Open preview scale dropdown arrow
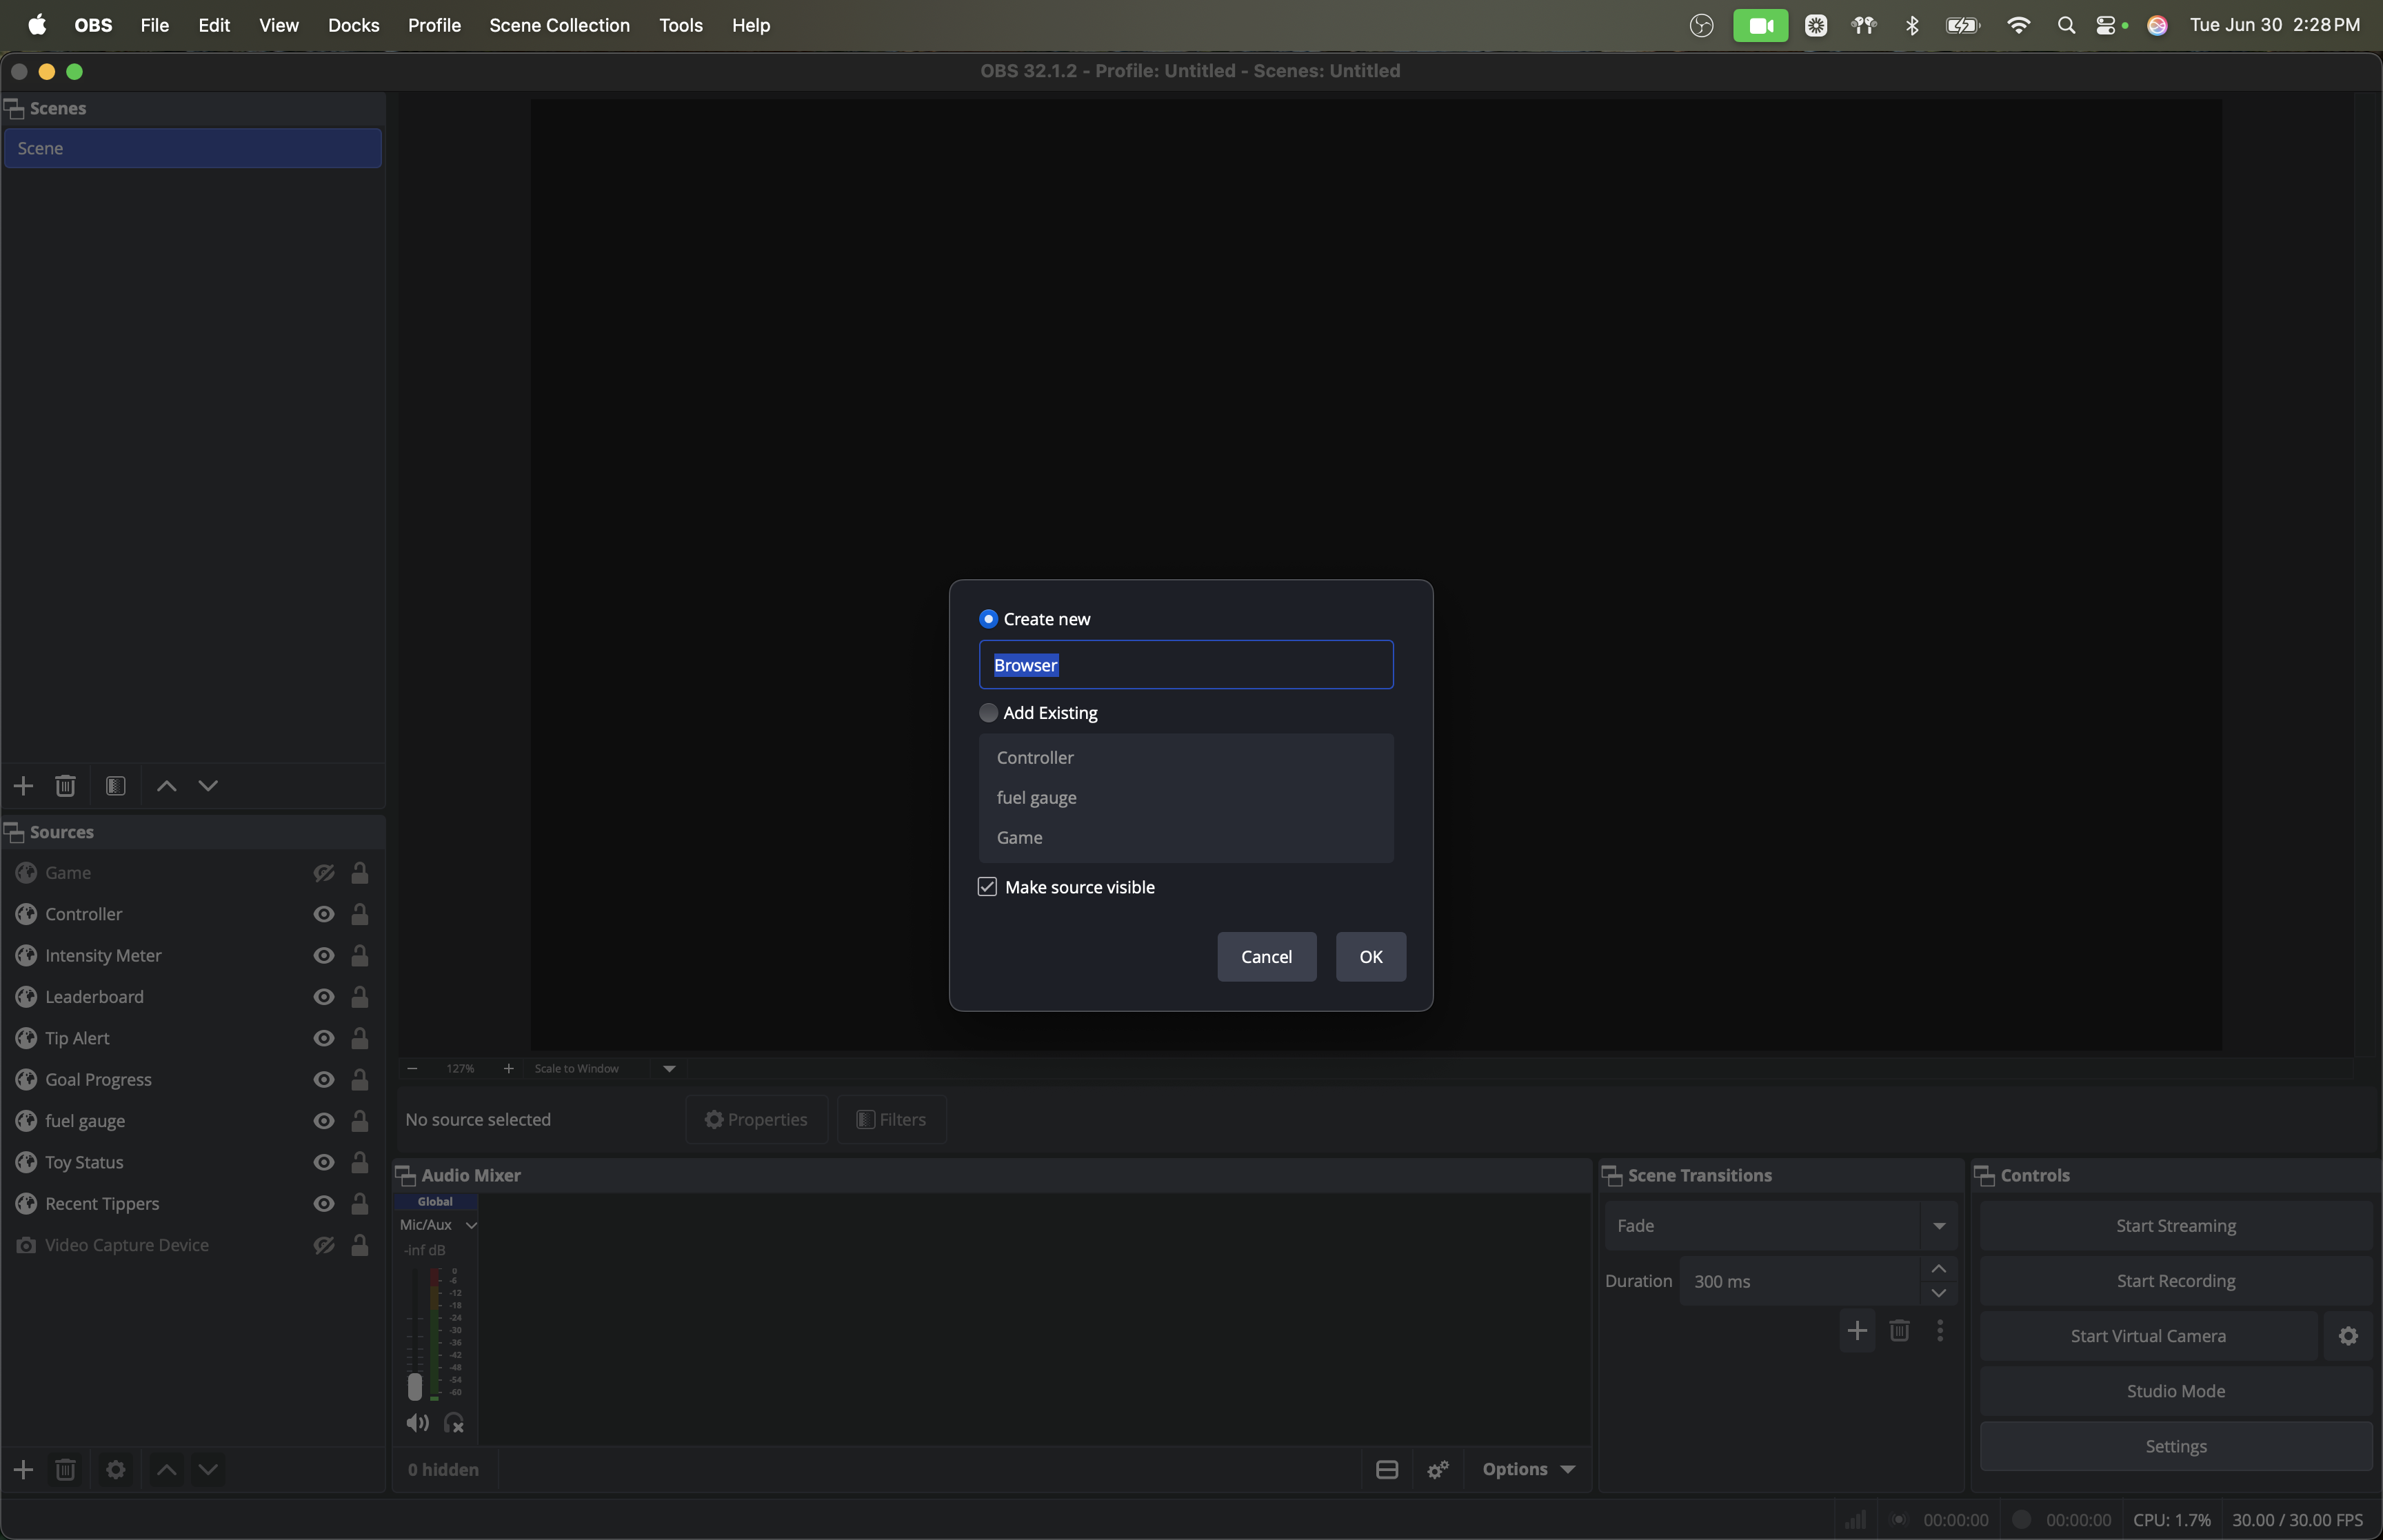This screenshot has height=1540, width=2383. (669, 1068)
